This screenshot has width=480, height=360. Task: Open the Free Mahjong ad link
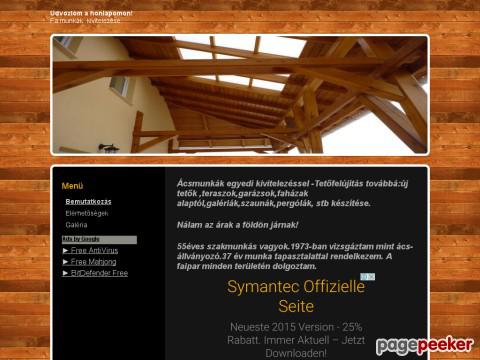click(x=93, y=262)
